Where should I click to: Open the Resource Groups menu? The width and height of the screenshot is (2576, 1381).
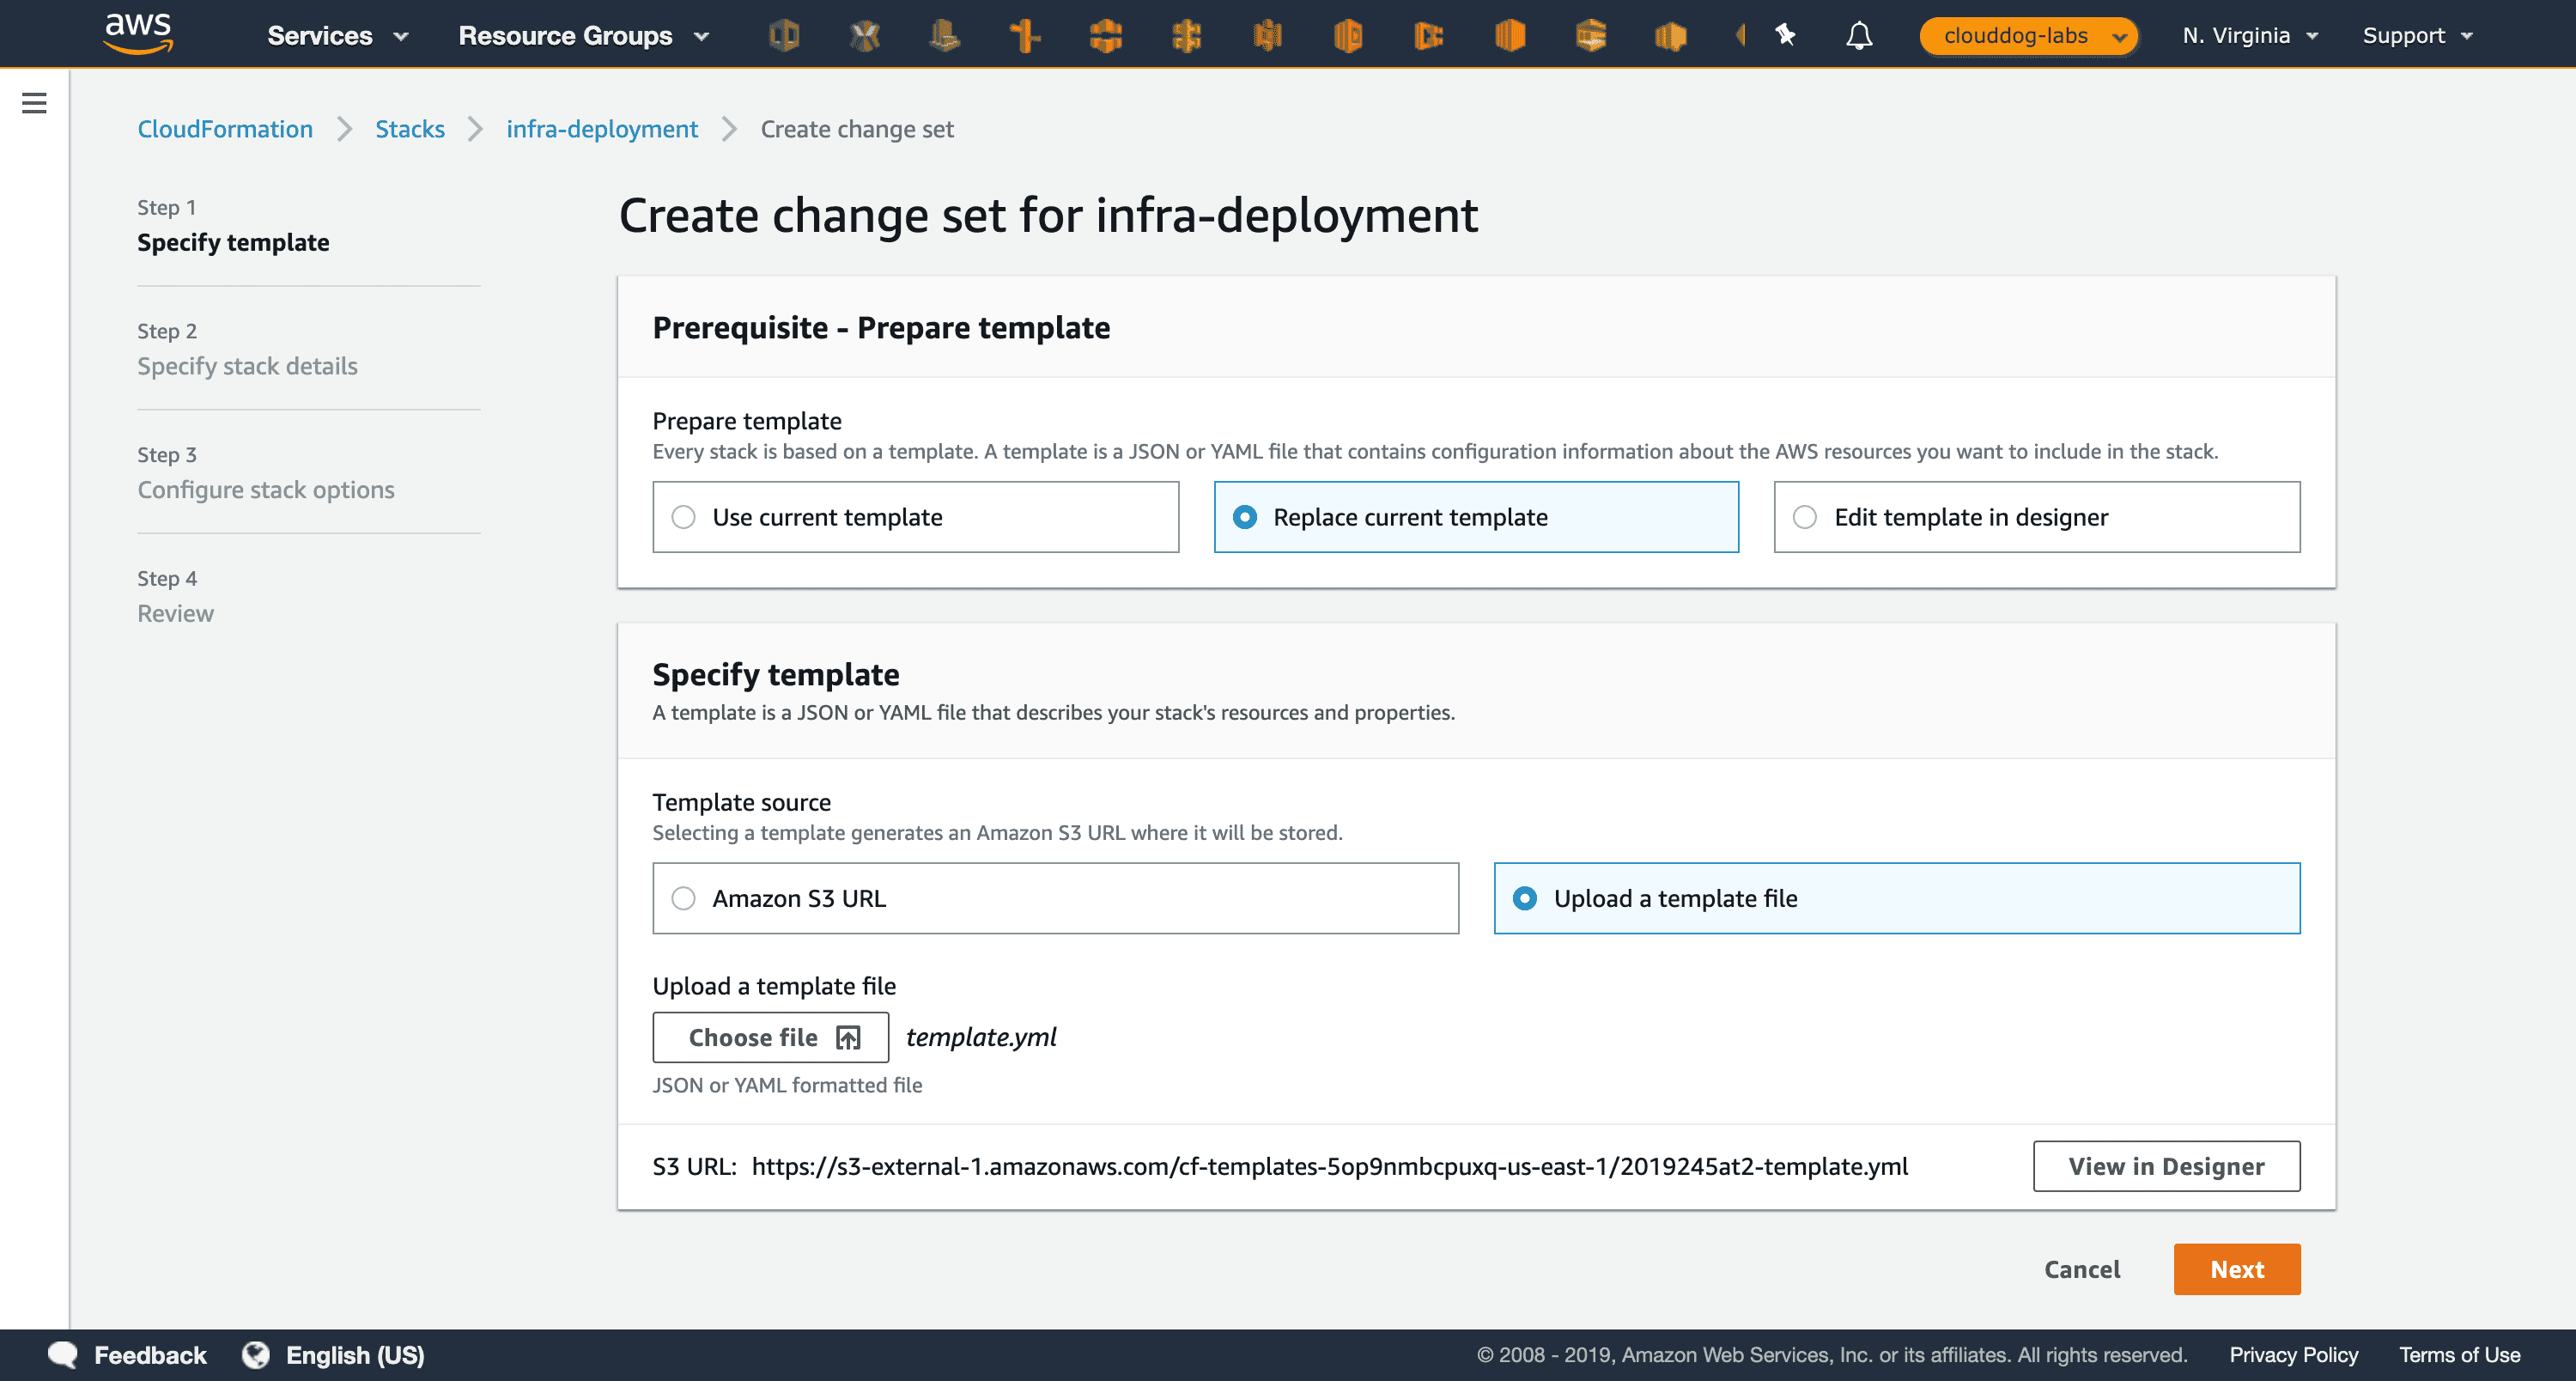pos(583,36)
